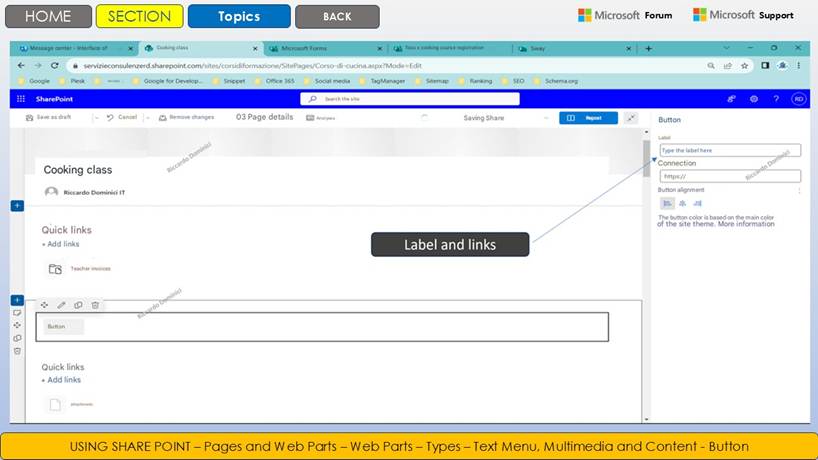The image size is (818, 460).
Task: Open 03 Page details
Action: (x=264, y=117)
